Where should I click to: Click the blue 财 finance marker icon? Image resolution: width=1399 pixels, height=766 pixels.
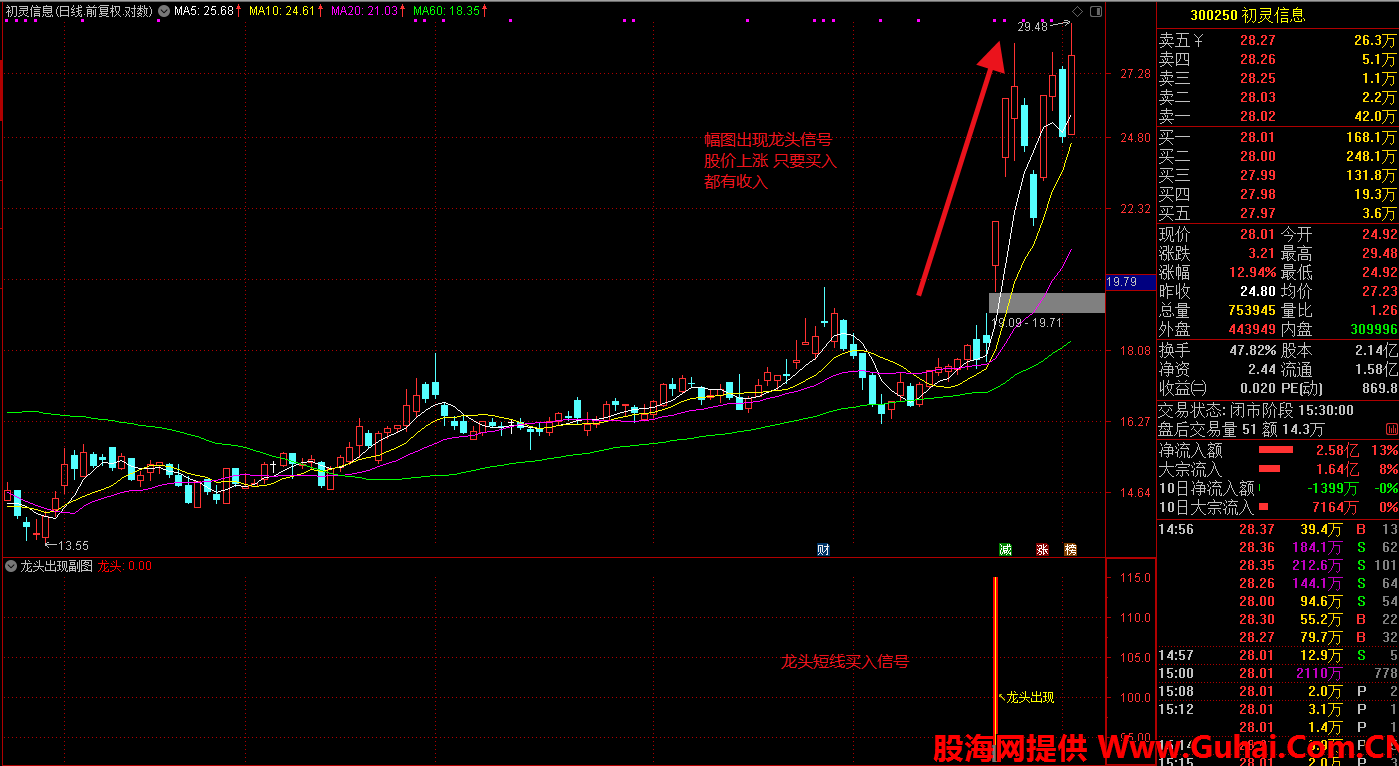pyautogui.click(x=823, y=549)
